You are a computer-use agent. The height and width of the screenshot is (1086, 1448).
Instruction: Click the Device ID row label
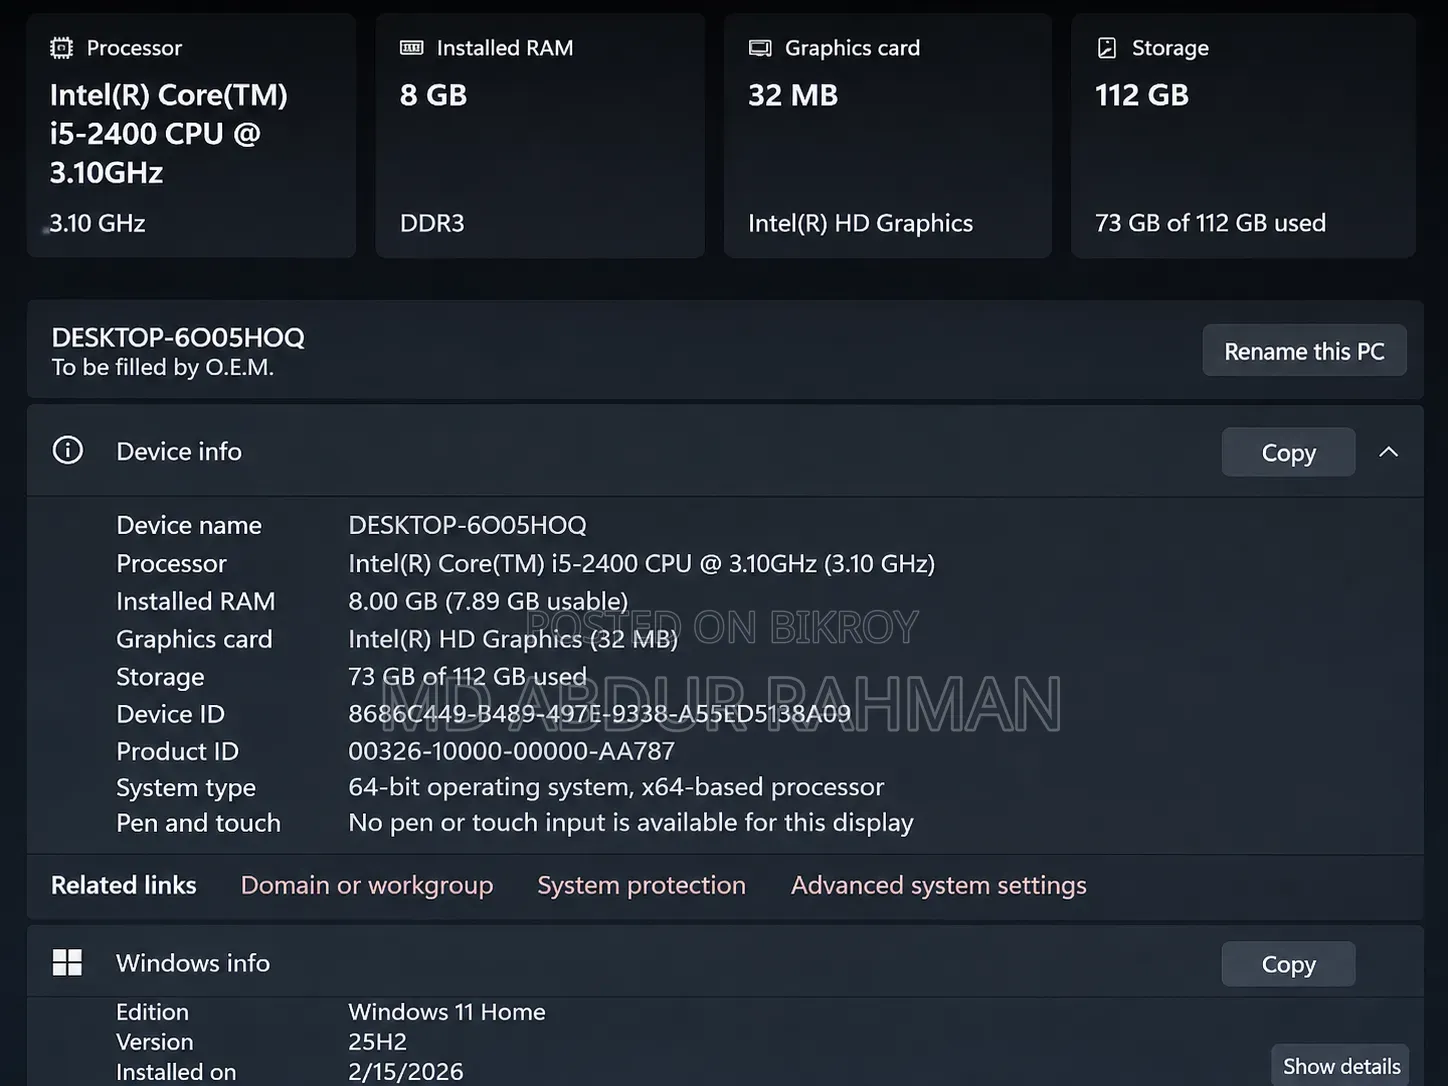pyautogui.click(x=171, y=714)
